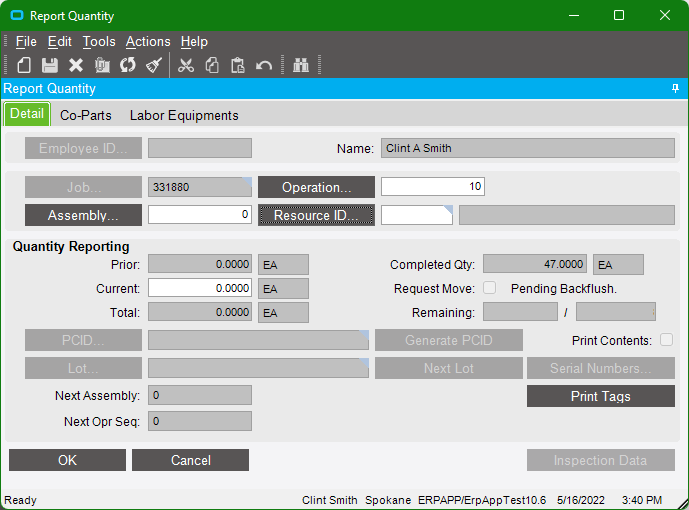This screenshot has width=689, height=510.
Task: Click "Spokane" in the status bar
Action: click(x=388, y=500)
